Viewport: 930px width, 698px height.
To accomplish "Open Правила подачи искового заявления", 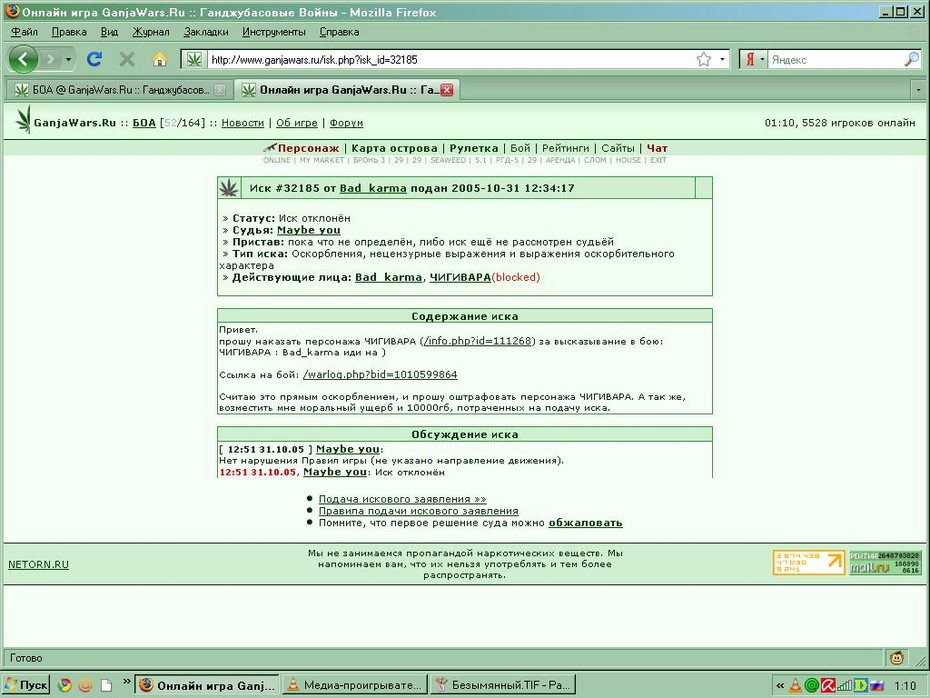I will [419, 511].
